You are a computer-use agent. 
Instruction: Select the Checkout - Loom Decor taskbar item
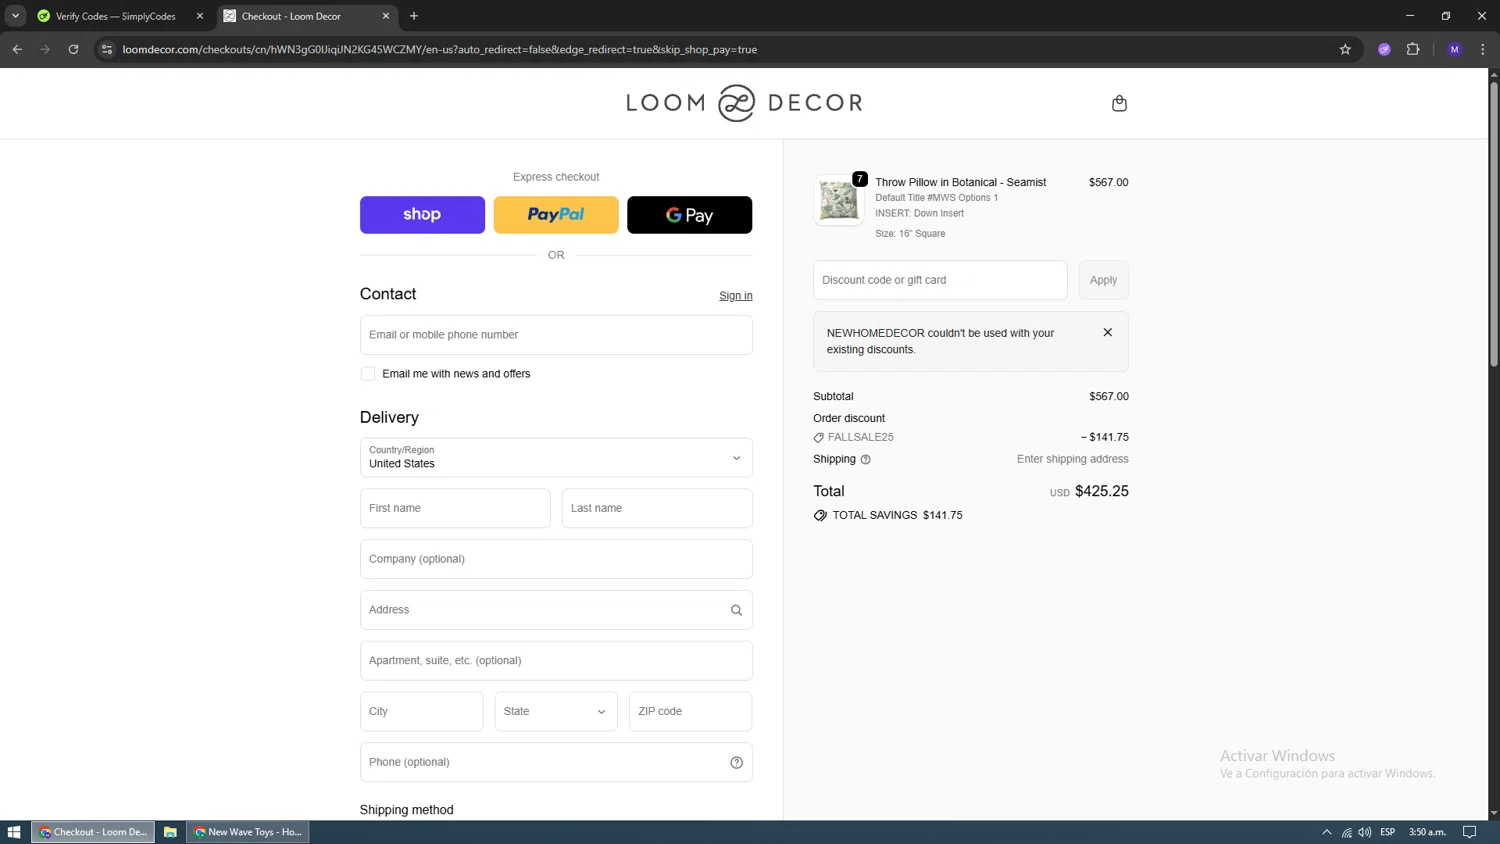click(93, 832)
